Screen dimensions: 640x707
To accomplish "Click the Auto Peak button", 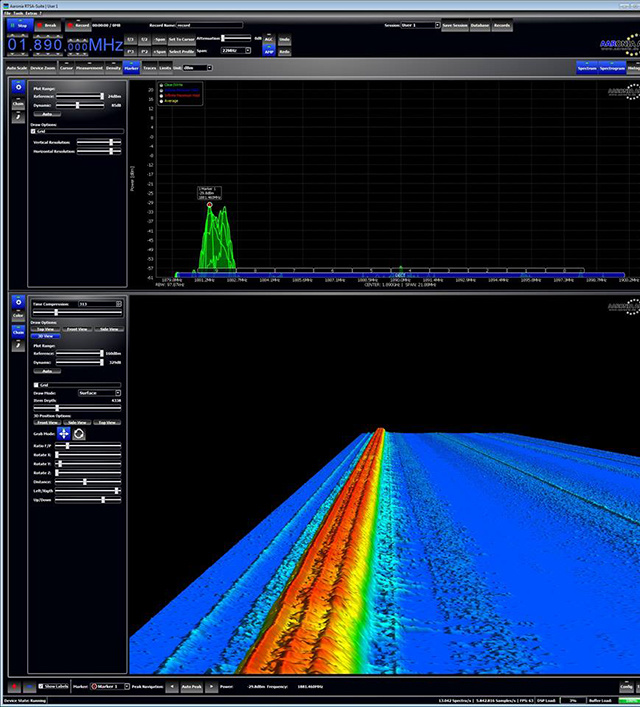I will 192,686.
